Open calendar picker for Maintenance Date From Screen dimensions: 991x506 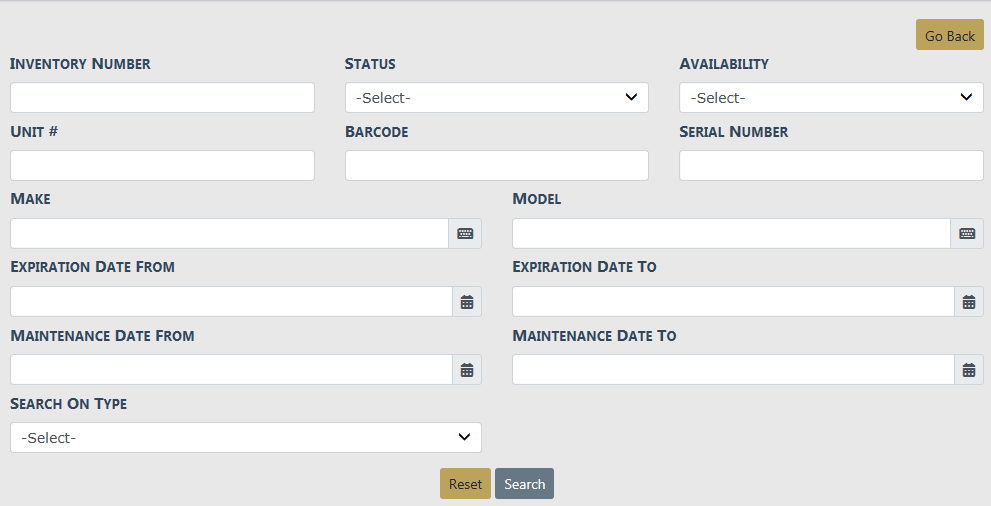coord(466,369)
